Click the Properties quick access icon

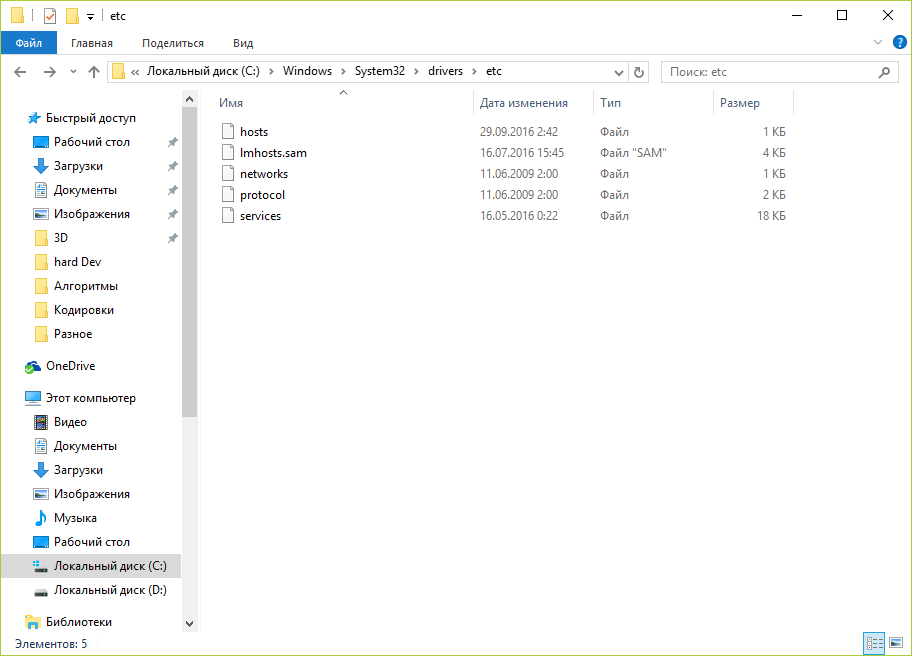(x=50, y=16)
